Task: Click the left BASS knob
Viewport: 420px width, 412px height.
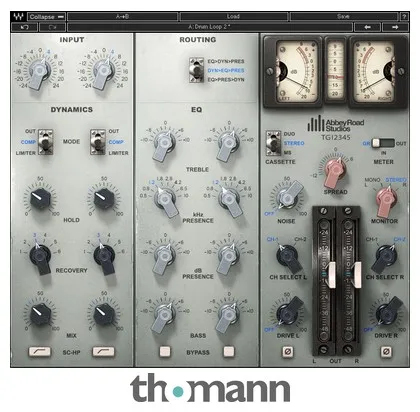Action: [163, 316]
